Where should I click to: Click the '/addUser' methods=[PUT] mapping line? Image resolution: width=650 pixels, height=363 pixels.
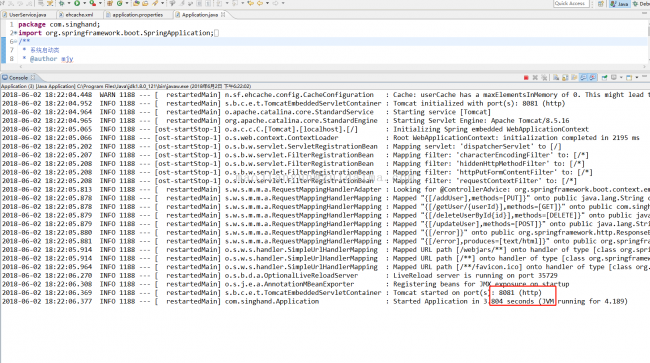click(325, 198)
